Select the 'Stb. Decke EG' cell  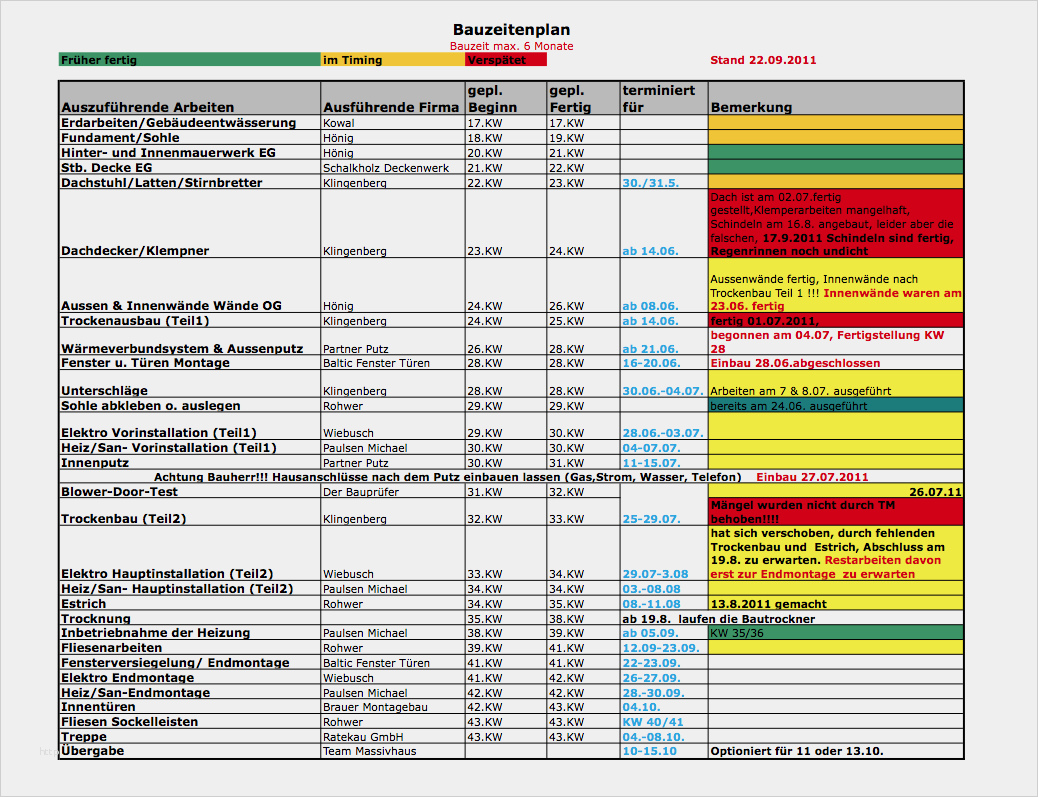(x=189, y=167)
